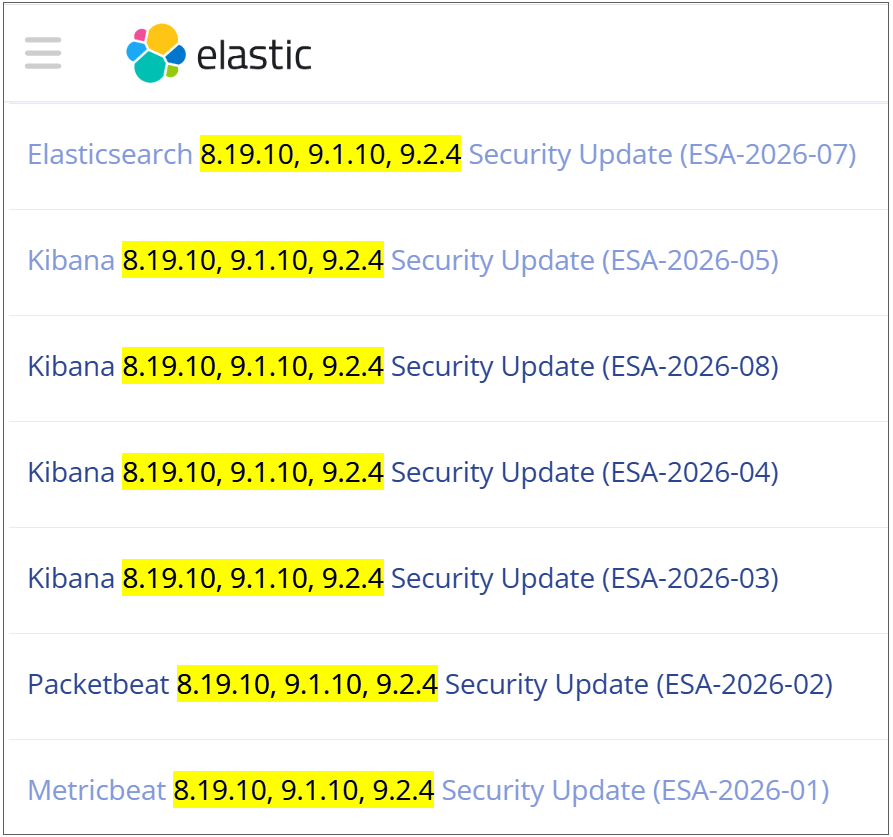Click the word "Elasticsearch" in the first advisory
893x837 pixels.
coord(110,155)
